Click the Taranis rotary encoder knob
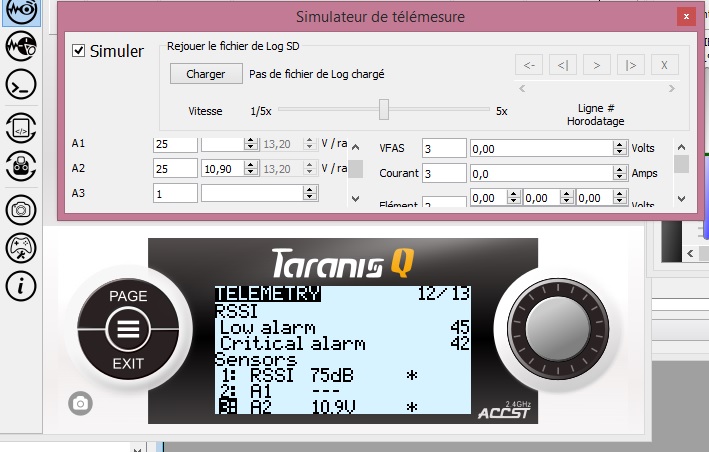 pyautogui.click(x=558, y=329)
